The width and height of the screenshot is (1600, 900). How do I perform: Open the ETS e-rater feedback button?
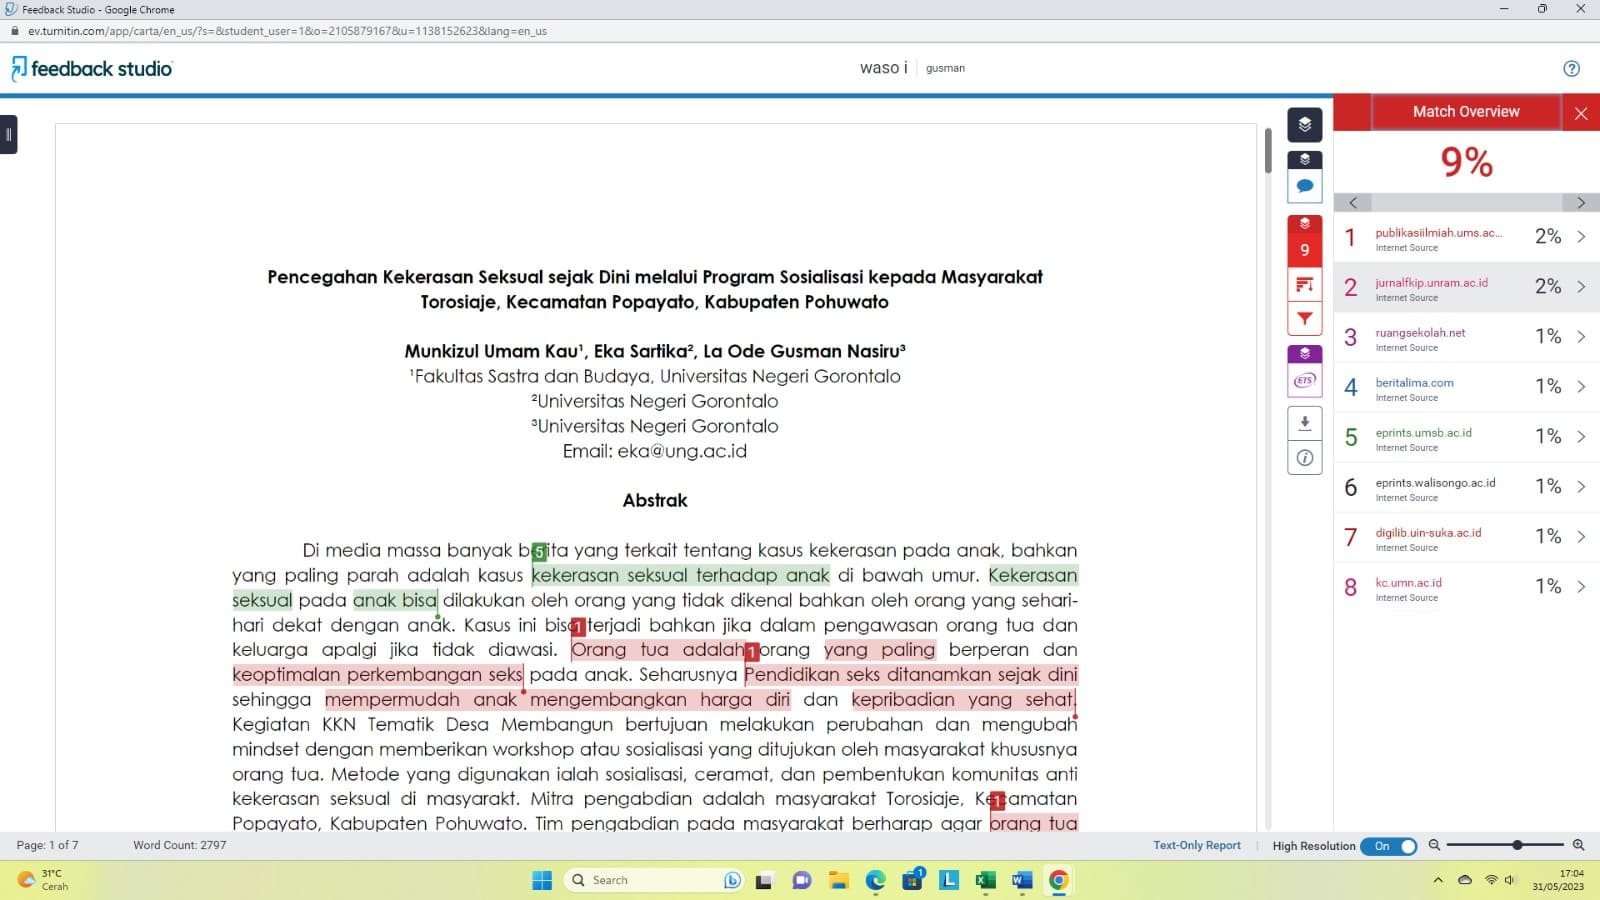pyautogui.click(x=1304, y=381)
